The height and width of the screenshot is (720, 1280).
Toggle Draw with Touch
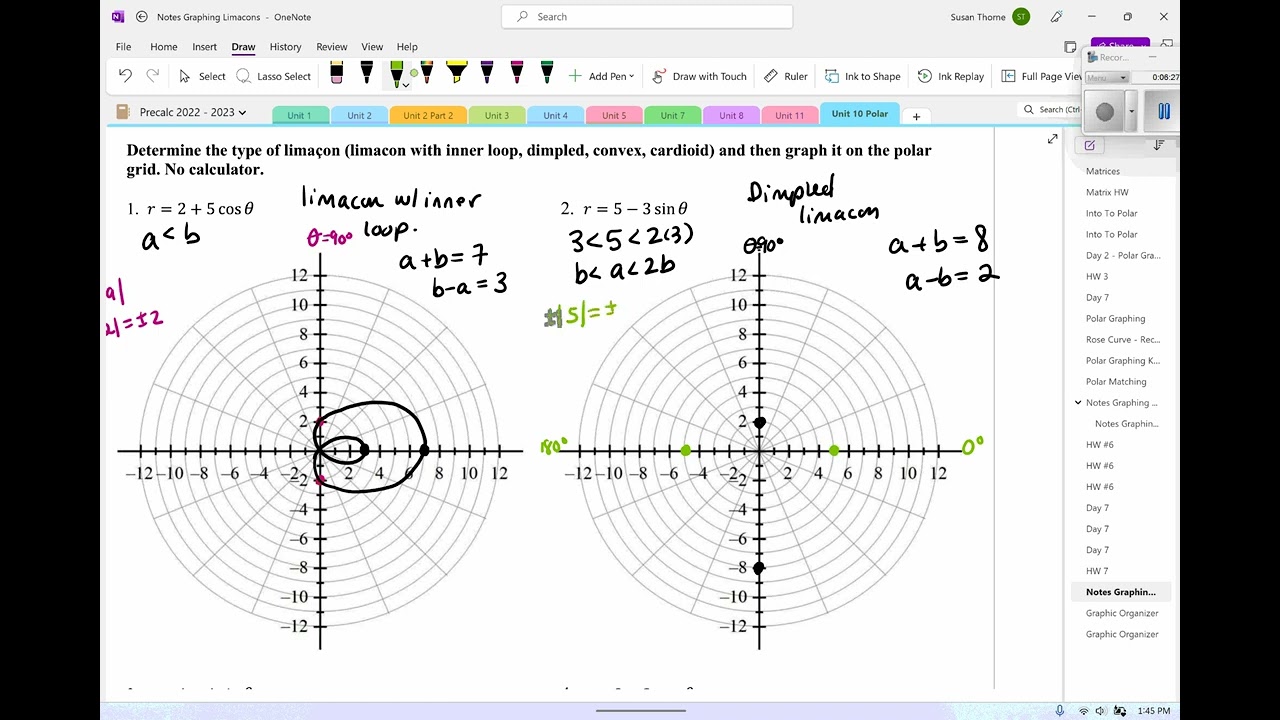(699, 76)
